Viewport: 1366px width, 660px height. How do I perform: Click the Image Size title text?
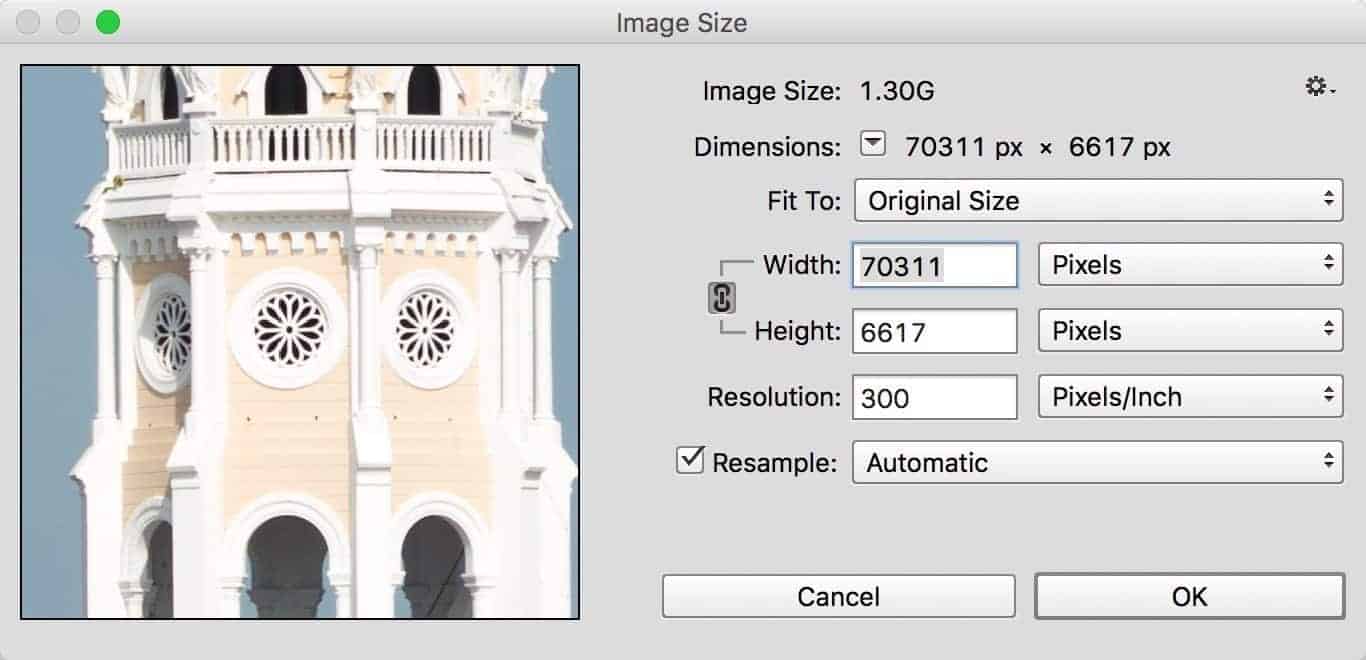[x=682, y=22]
